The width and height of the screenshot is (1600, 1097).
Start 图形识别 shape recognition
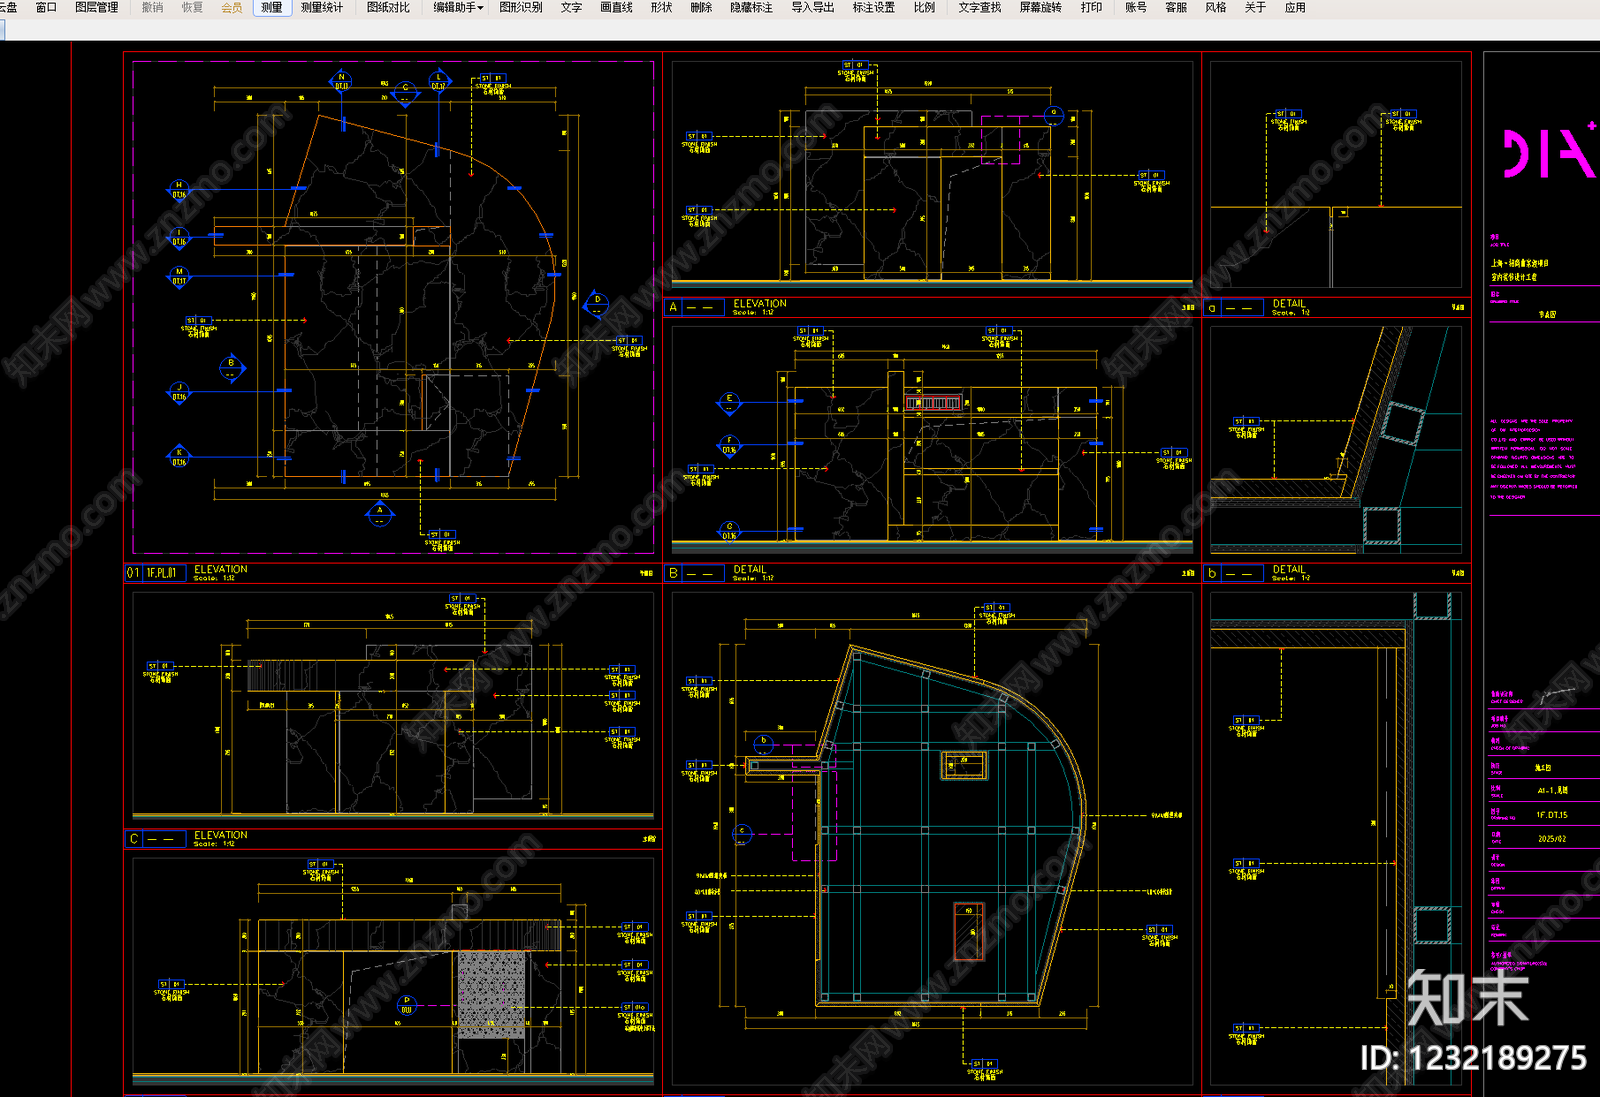click(521, 7)
